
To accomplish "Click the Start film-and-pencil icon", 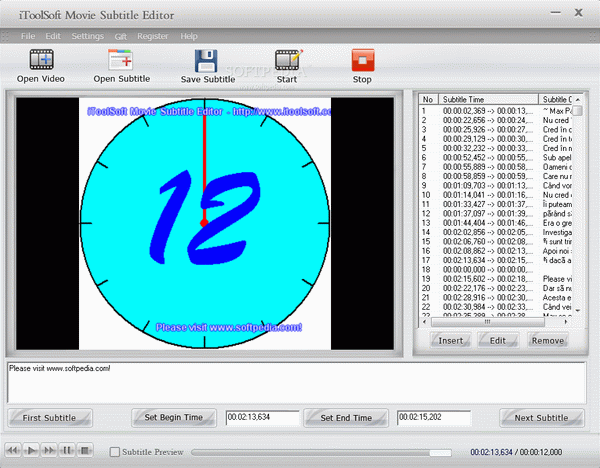I will [289, 60].
